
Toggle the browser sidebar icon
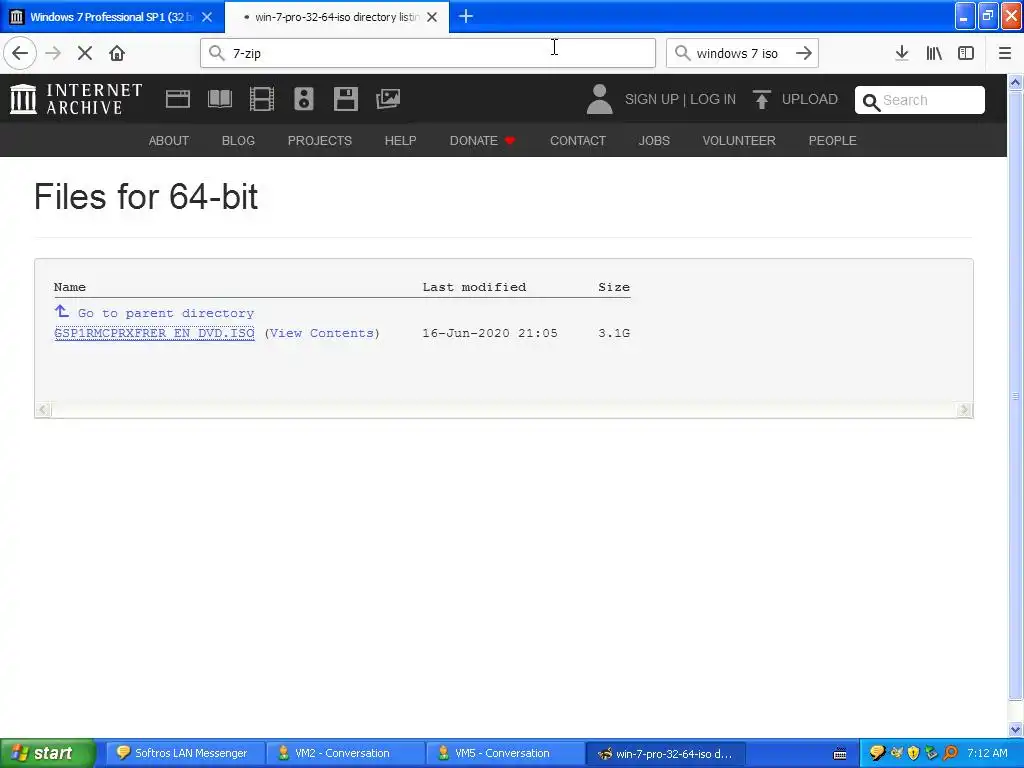(966, 53)
